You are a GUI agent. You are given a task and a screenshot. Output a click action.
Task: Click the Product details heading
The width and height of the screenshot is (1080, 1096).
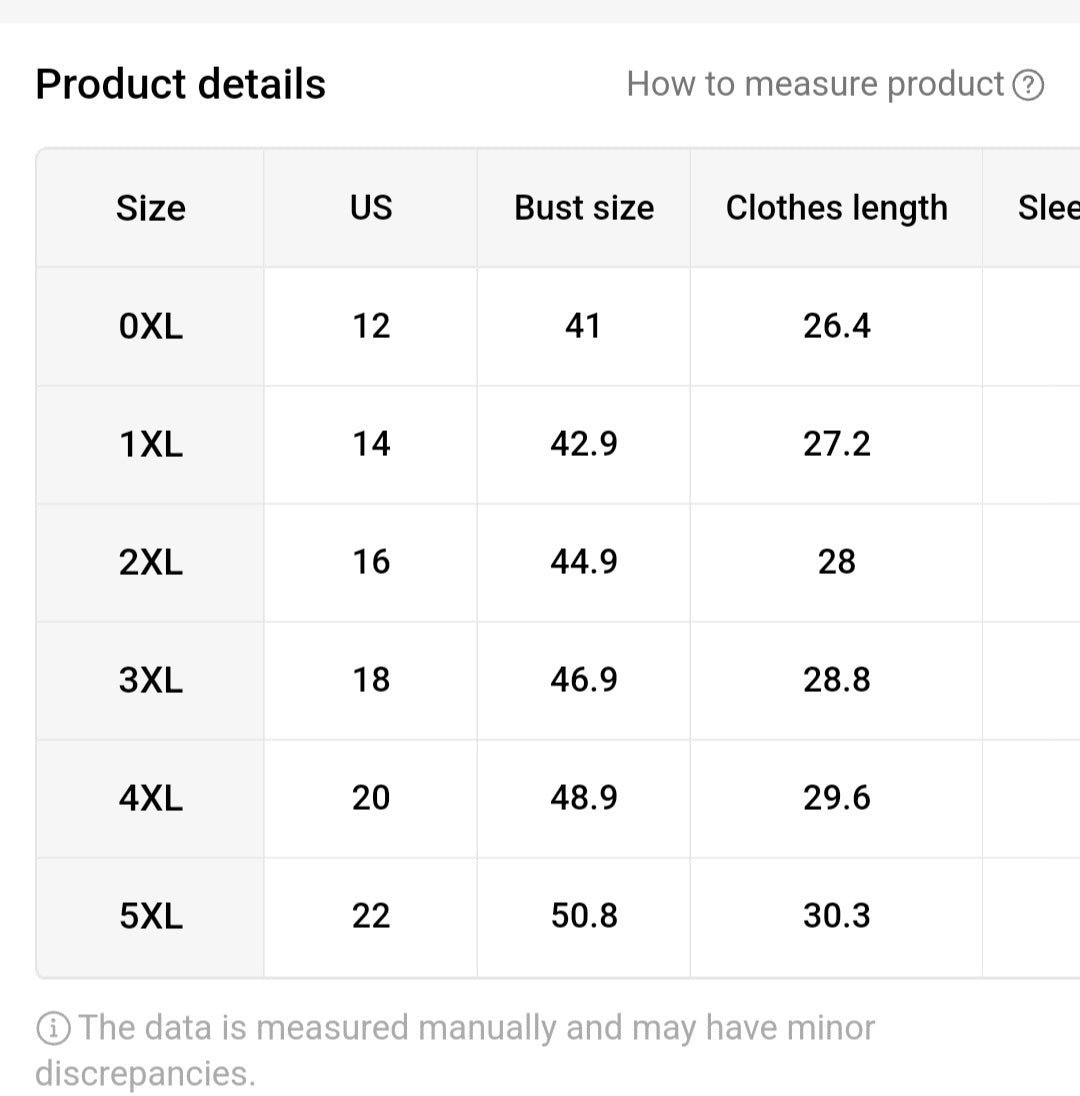180,84
